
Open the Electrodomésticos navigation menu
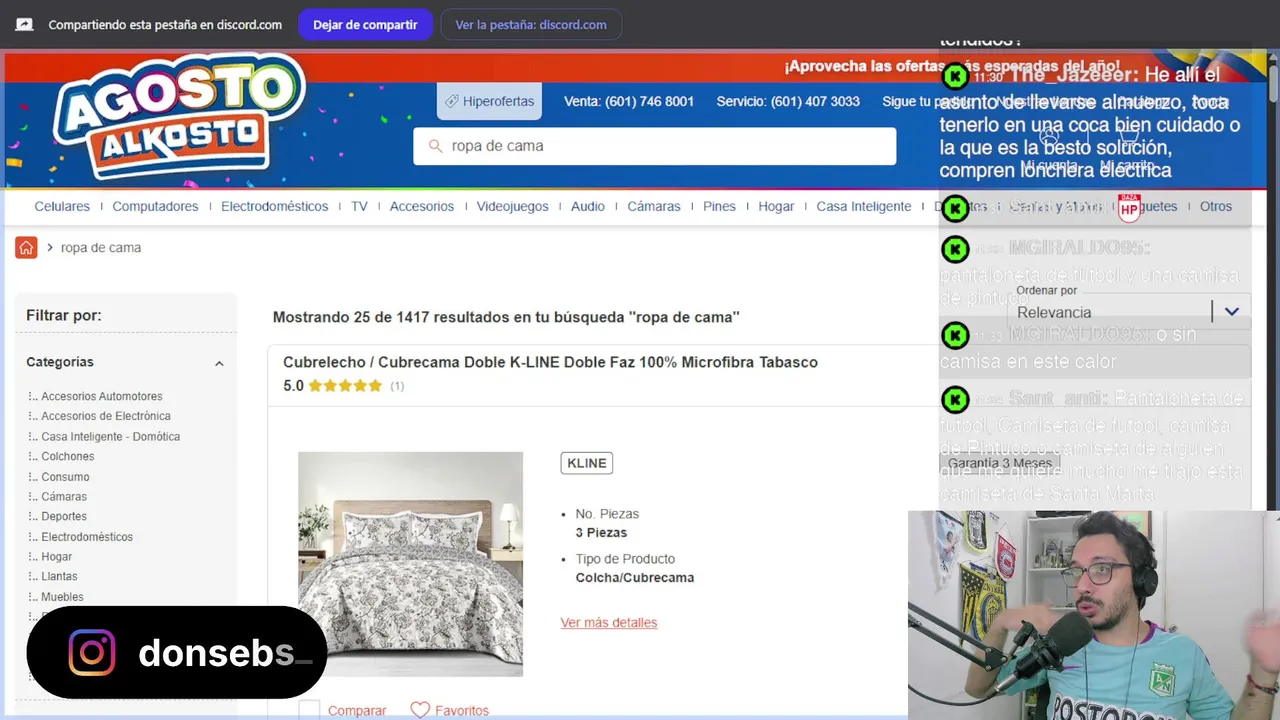pos(275,206)
